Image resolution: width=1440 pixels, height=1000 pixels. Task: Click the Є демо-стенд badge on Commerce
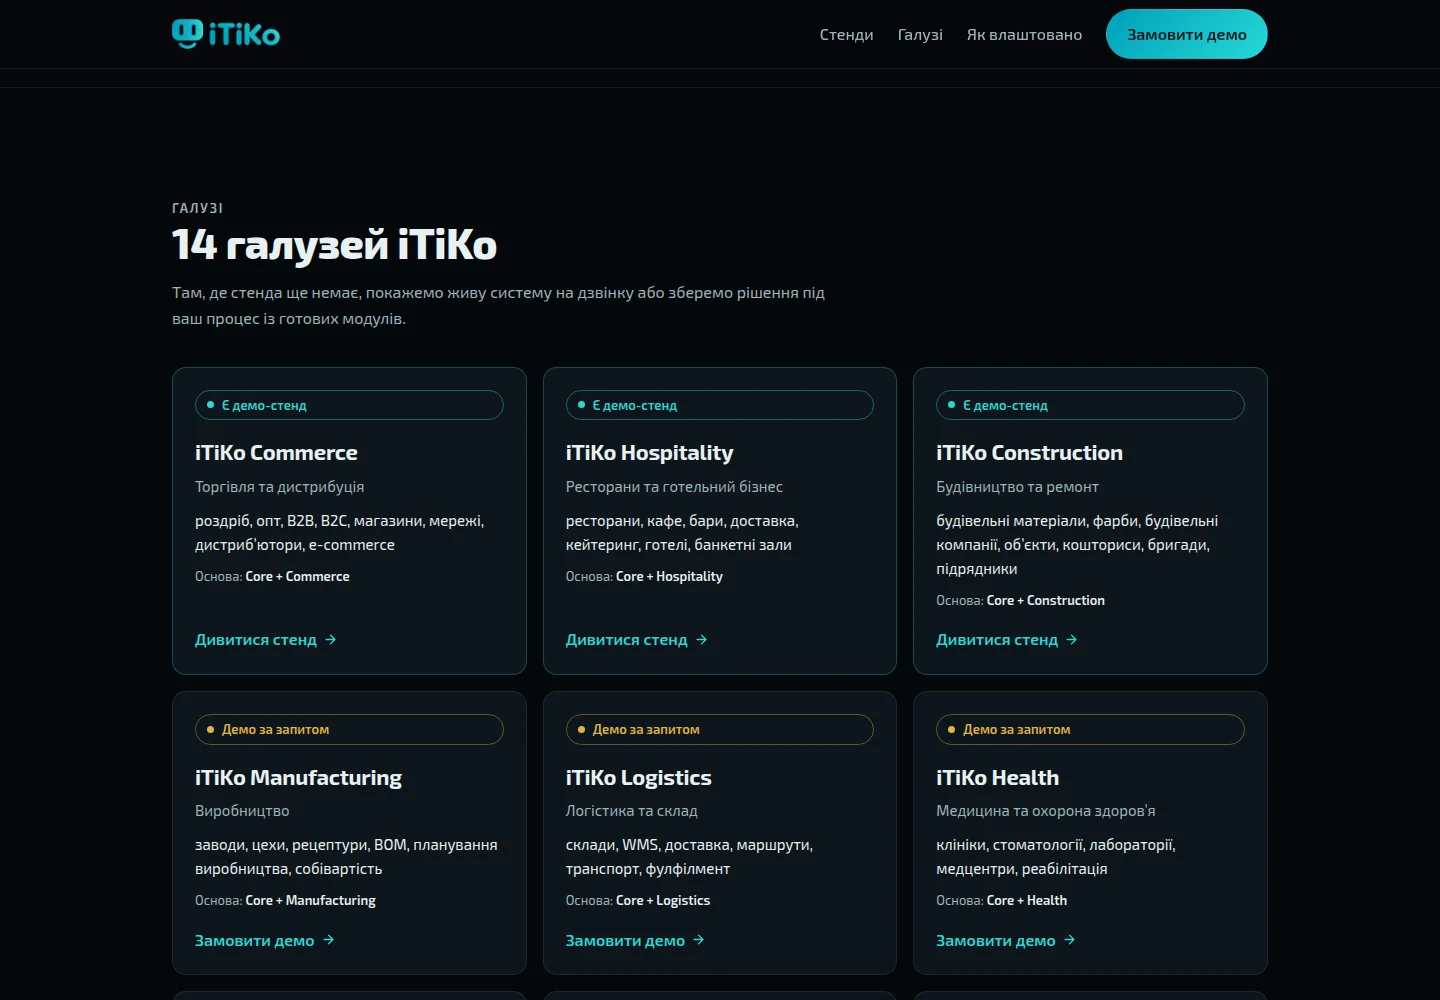pyautogui.click(x=349, y=405)
